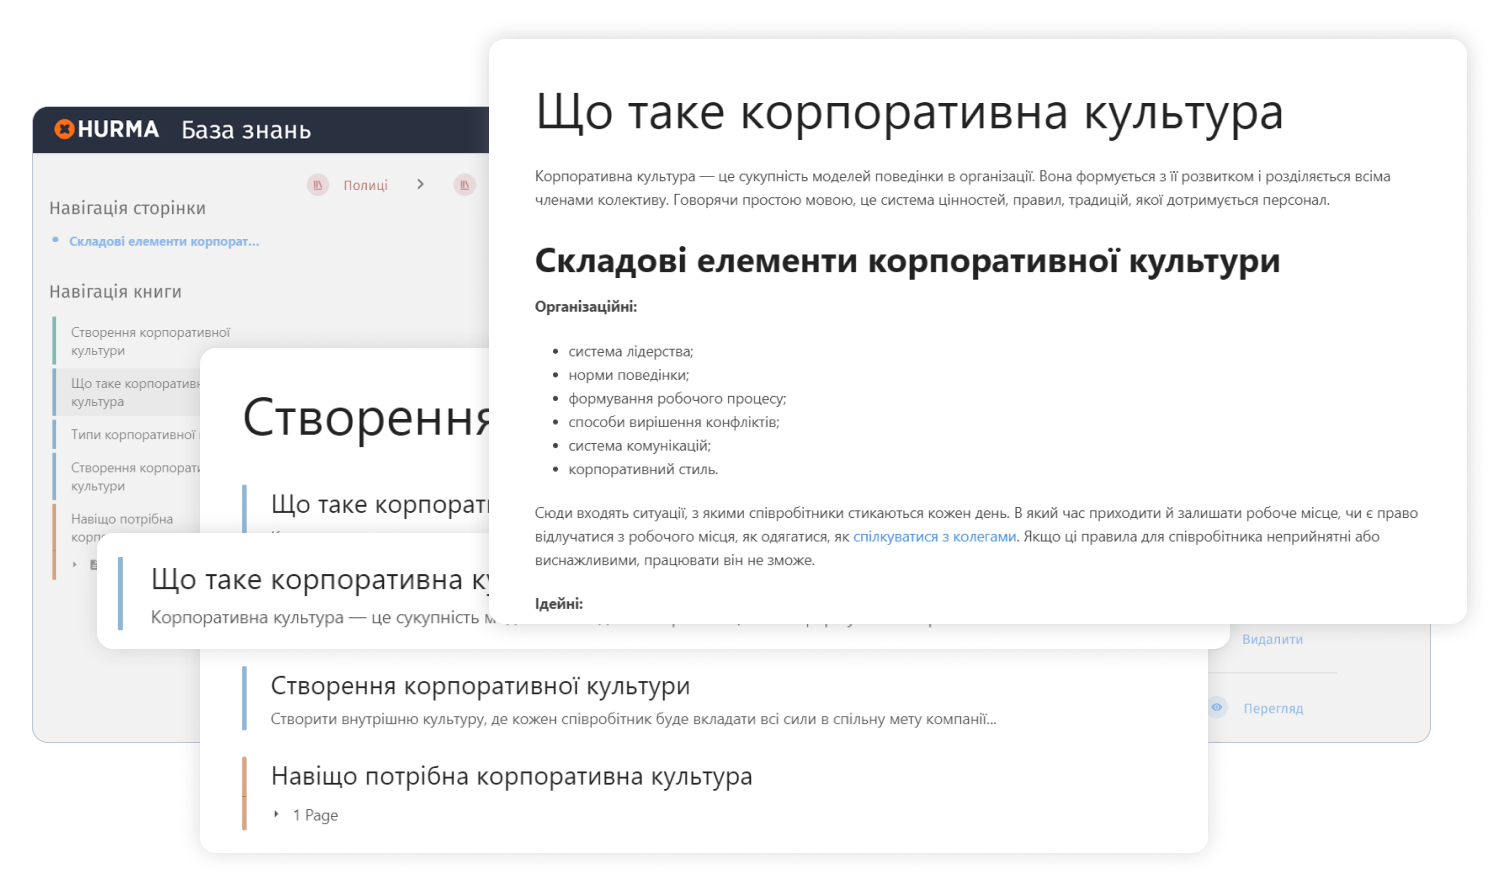
Task: Click the Перегляд view action
Action: (x=1273, y=708)
